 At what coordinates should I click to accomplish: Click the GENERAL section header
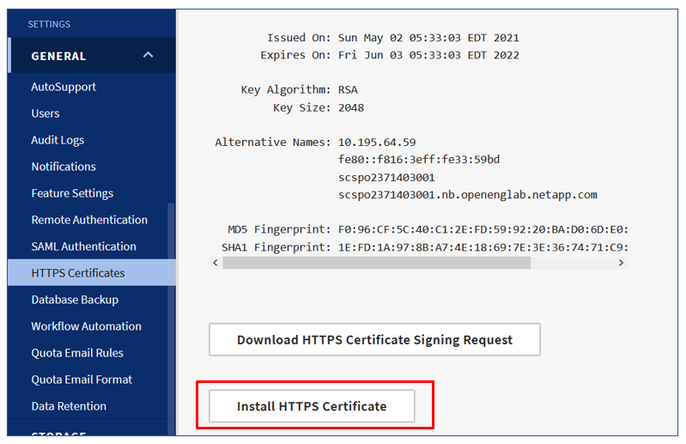click(x=91, y=56)
